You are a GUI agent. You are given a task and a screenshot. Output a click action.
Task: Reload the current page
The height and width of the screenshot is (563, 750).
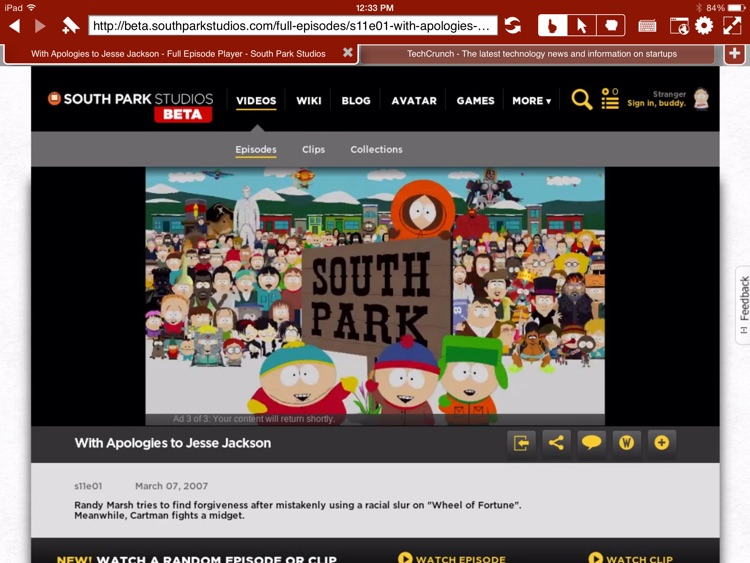click(513, 25)
